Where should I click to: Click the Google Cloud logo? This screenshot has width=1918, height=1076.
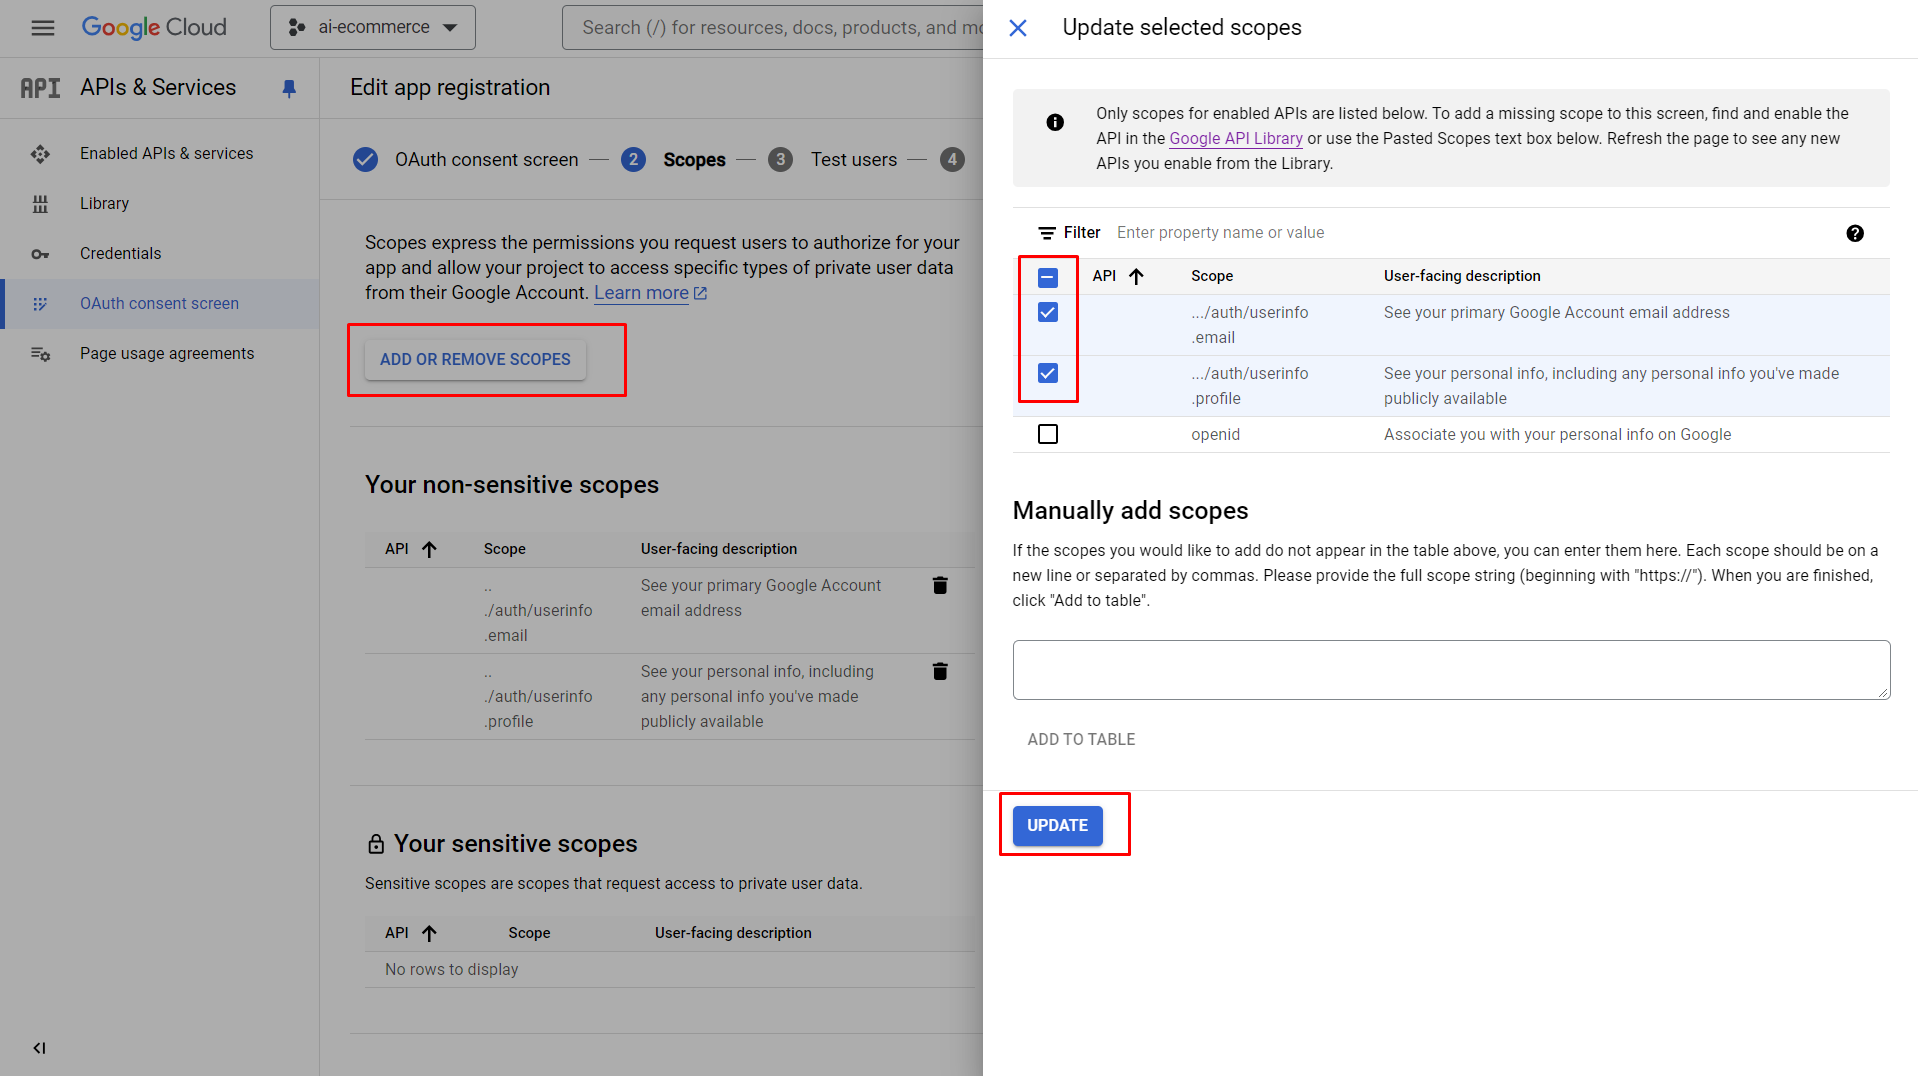point(154,28)
